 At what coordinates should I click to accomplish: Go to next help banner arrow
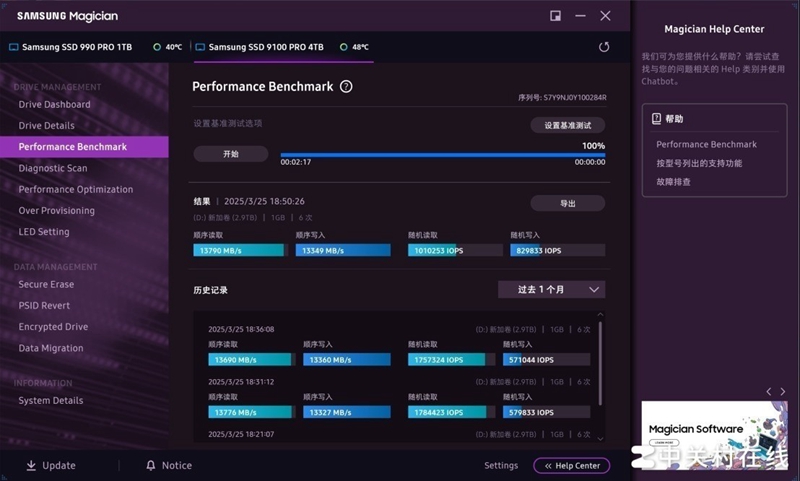click(782, 391)
